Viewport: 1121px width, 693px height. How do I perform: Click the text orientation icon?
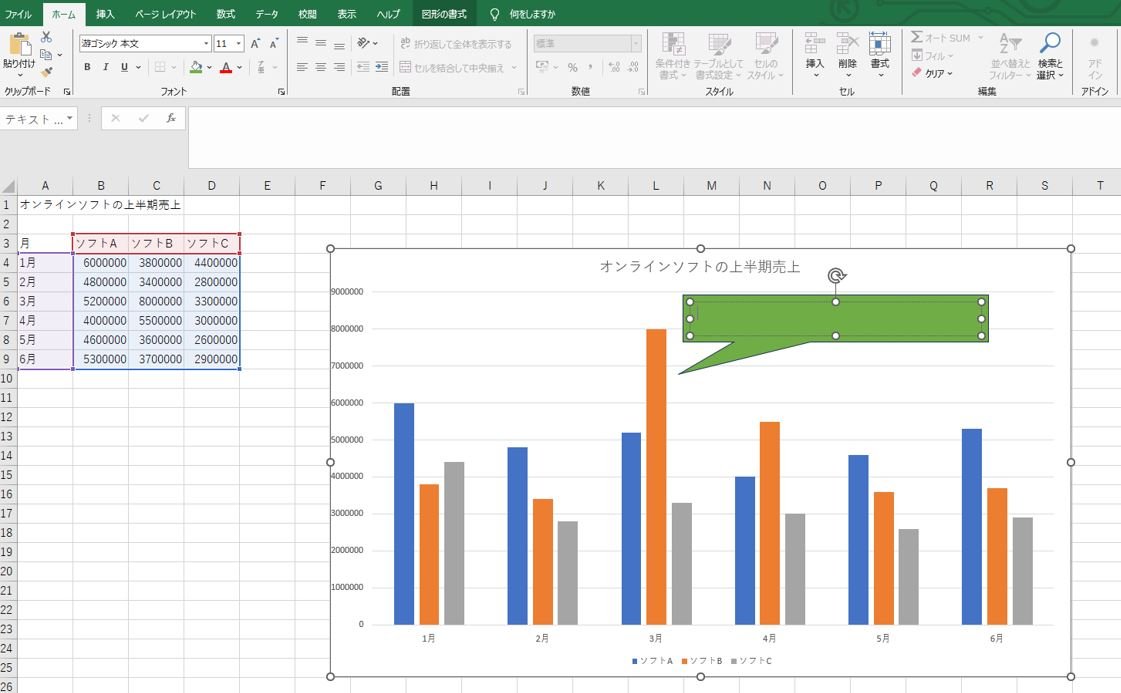point(364,43)
